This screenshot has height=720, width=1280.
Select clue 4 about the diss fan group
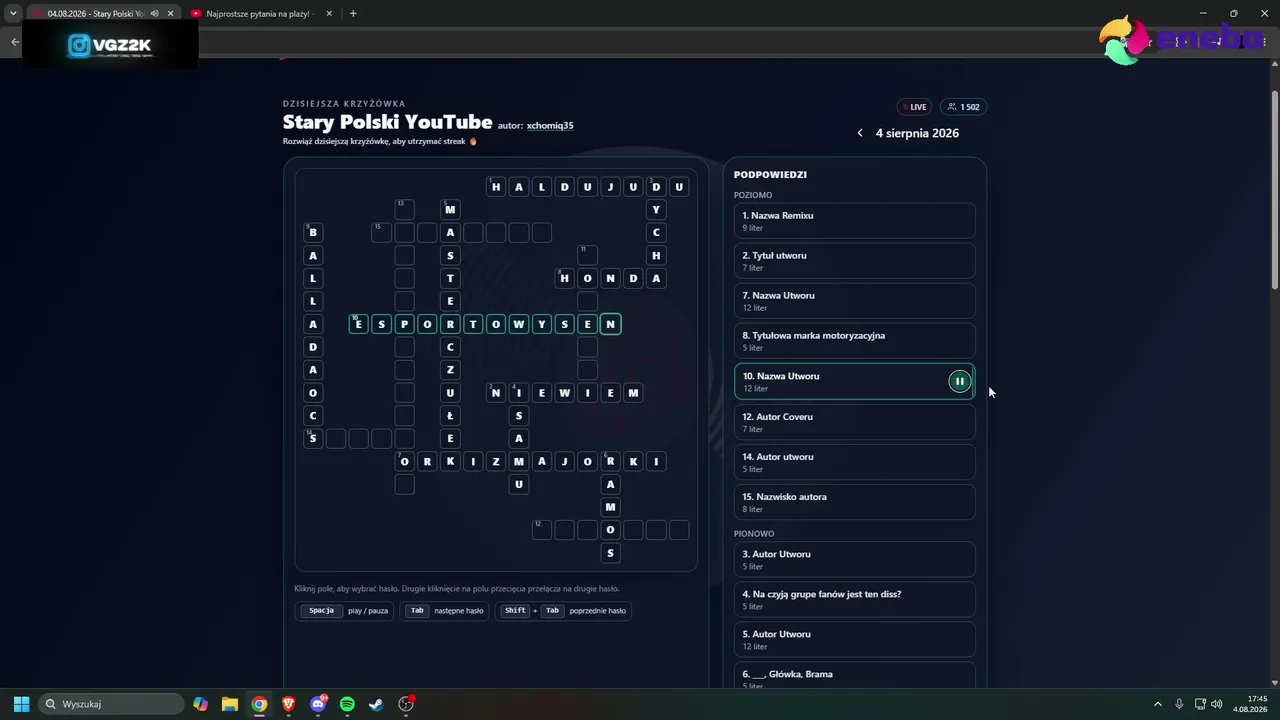tap(854, 599)
